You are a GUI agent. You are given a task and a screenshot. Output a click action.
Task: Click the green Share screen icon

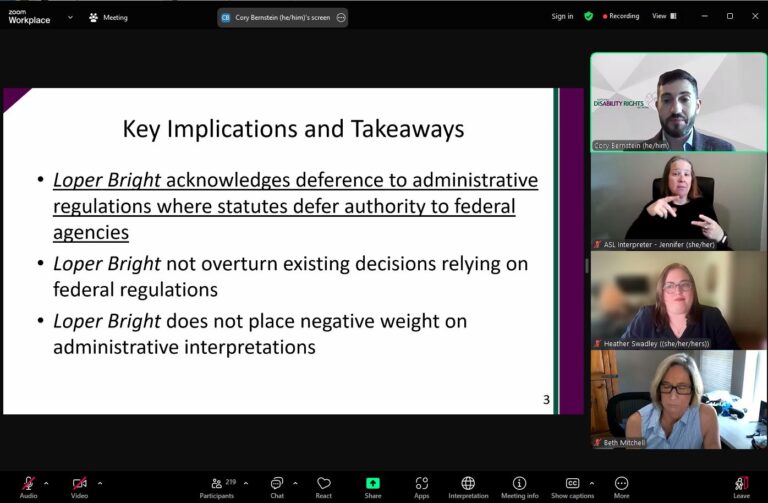pyautogui.click(x=372, y=486)
